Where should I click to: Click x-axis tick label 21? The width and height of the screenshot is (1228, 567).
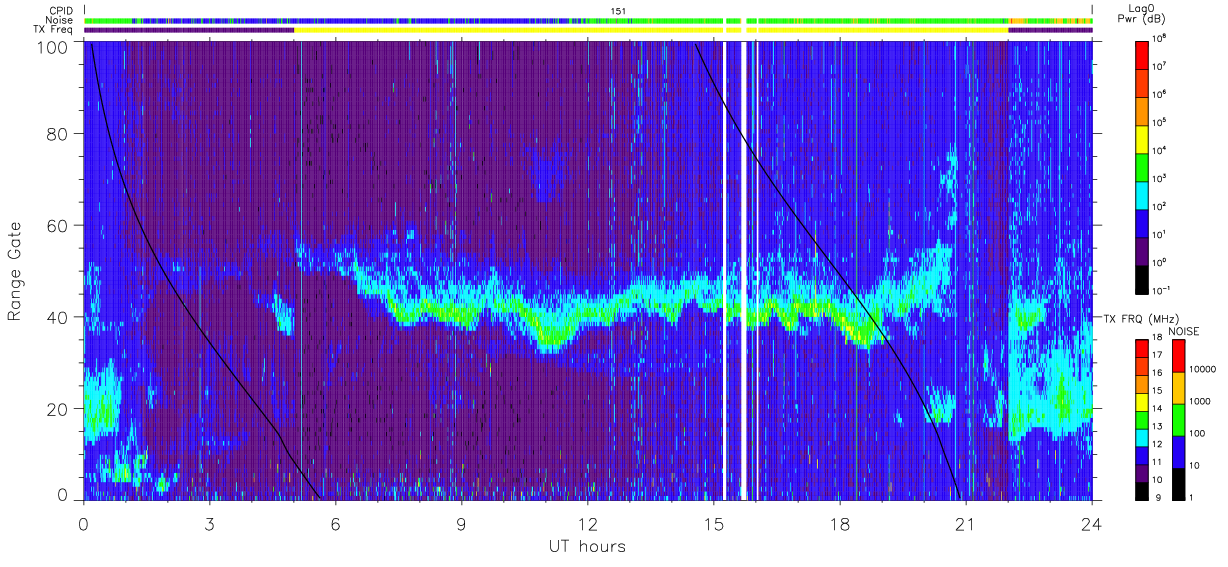(966, 523)
